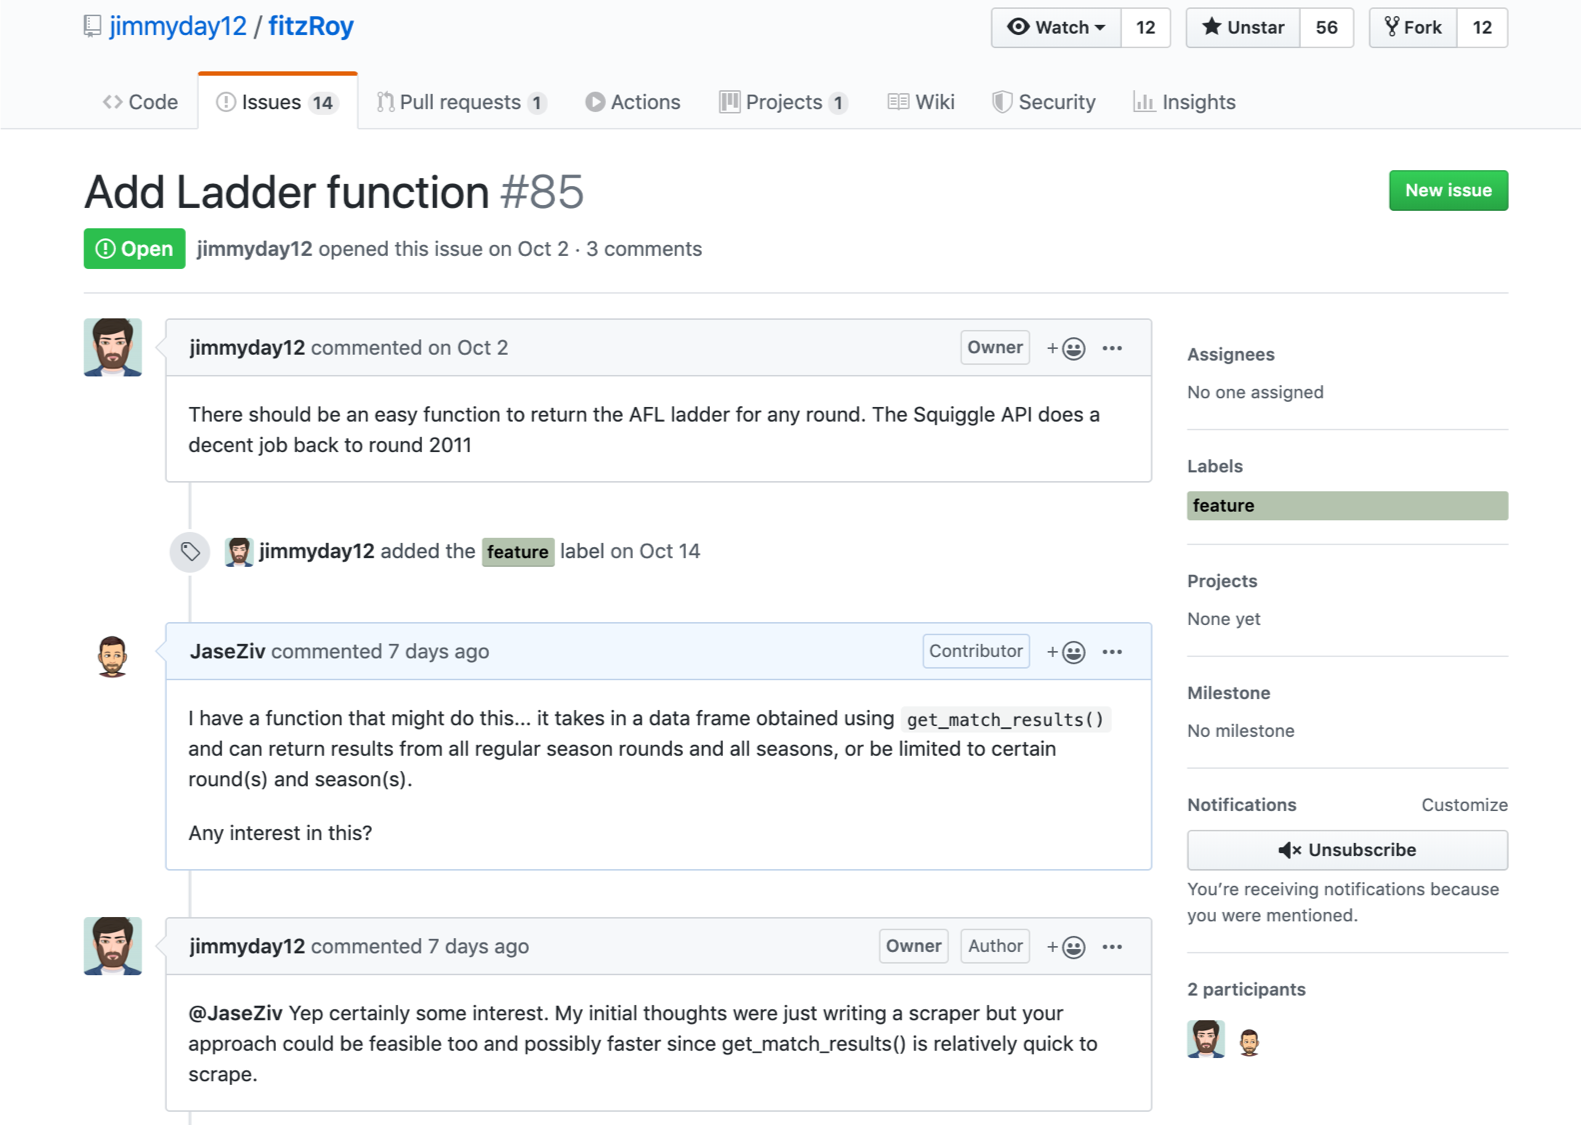Screen dimensions: 1581x1125
Task: Click the stargazers count 56
Action: tap(1326, 28)
